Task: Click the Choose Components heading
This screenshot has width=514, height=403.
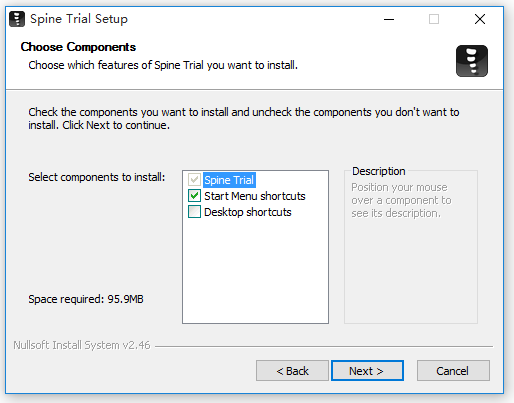Action: (78, 47)
